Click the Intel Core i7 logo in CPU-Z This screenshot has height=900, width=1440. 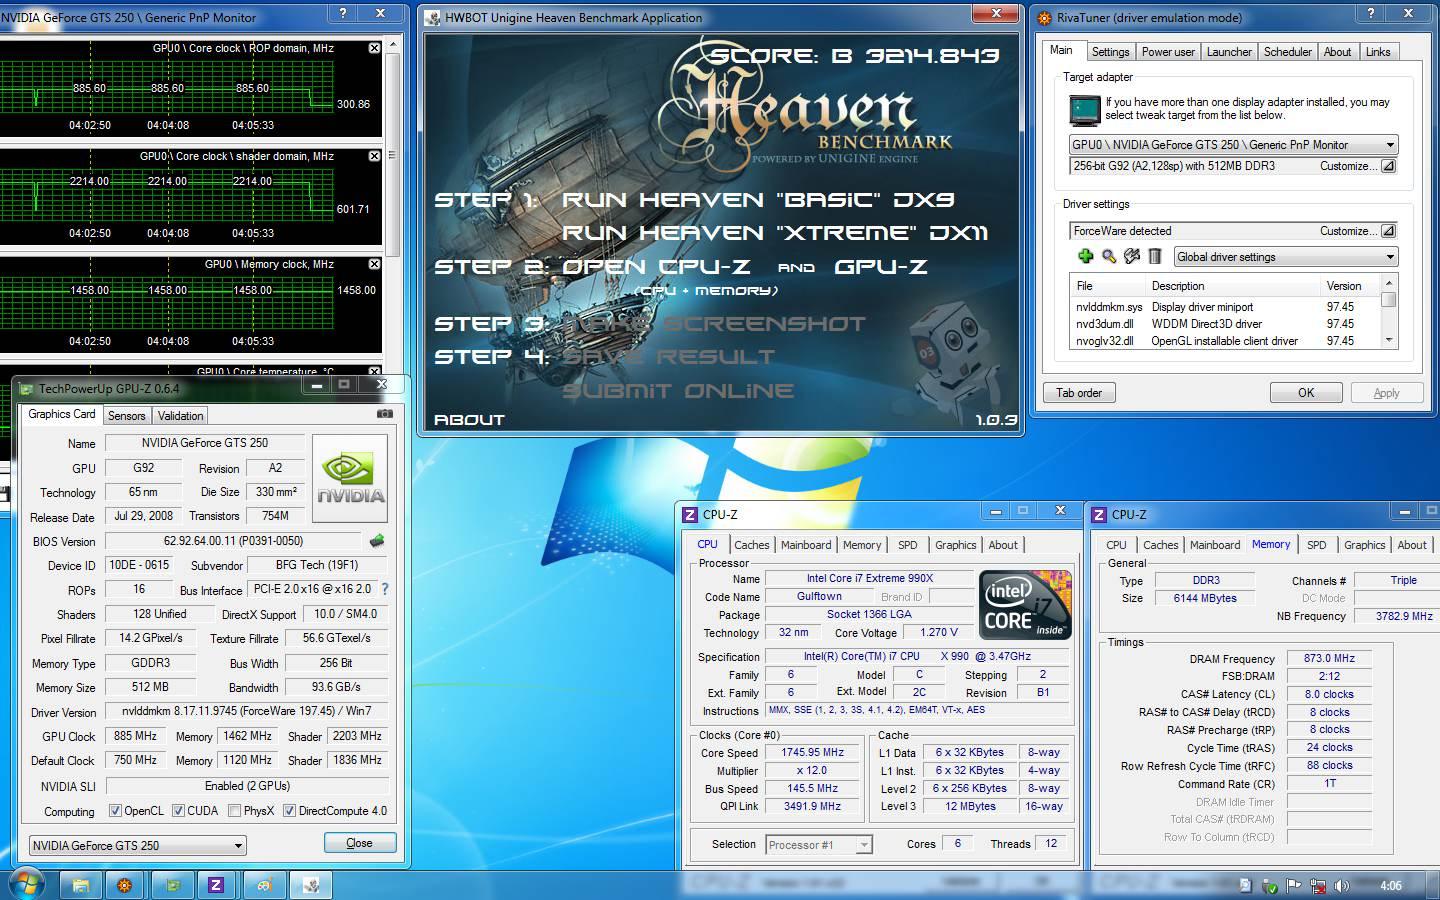point(1025,605)
